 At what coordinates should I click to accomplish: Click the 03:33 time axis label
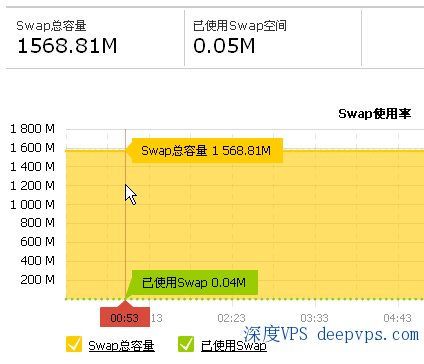pyautogui.click(x=314, y=318)
